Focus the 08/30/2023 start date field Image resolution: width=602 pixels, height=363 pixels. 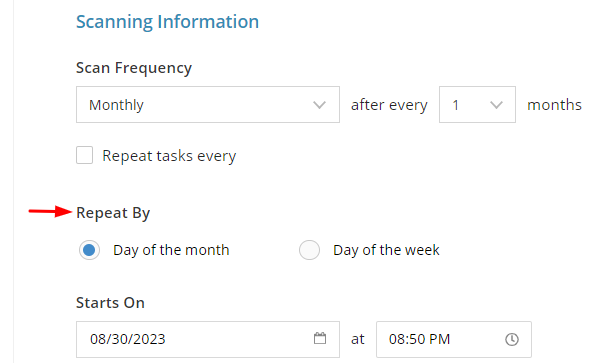[208, 340]
